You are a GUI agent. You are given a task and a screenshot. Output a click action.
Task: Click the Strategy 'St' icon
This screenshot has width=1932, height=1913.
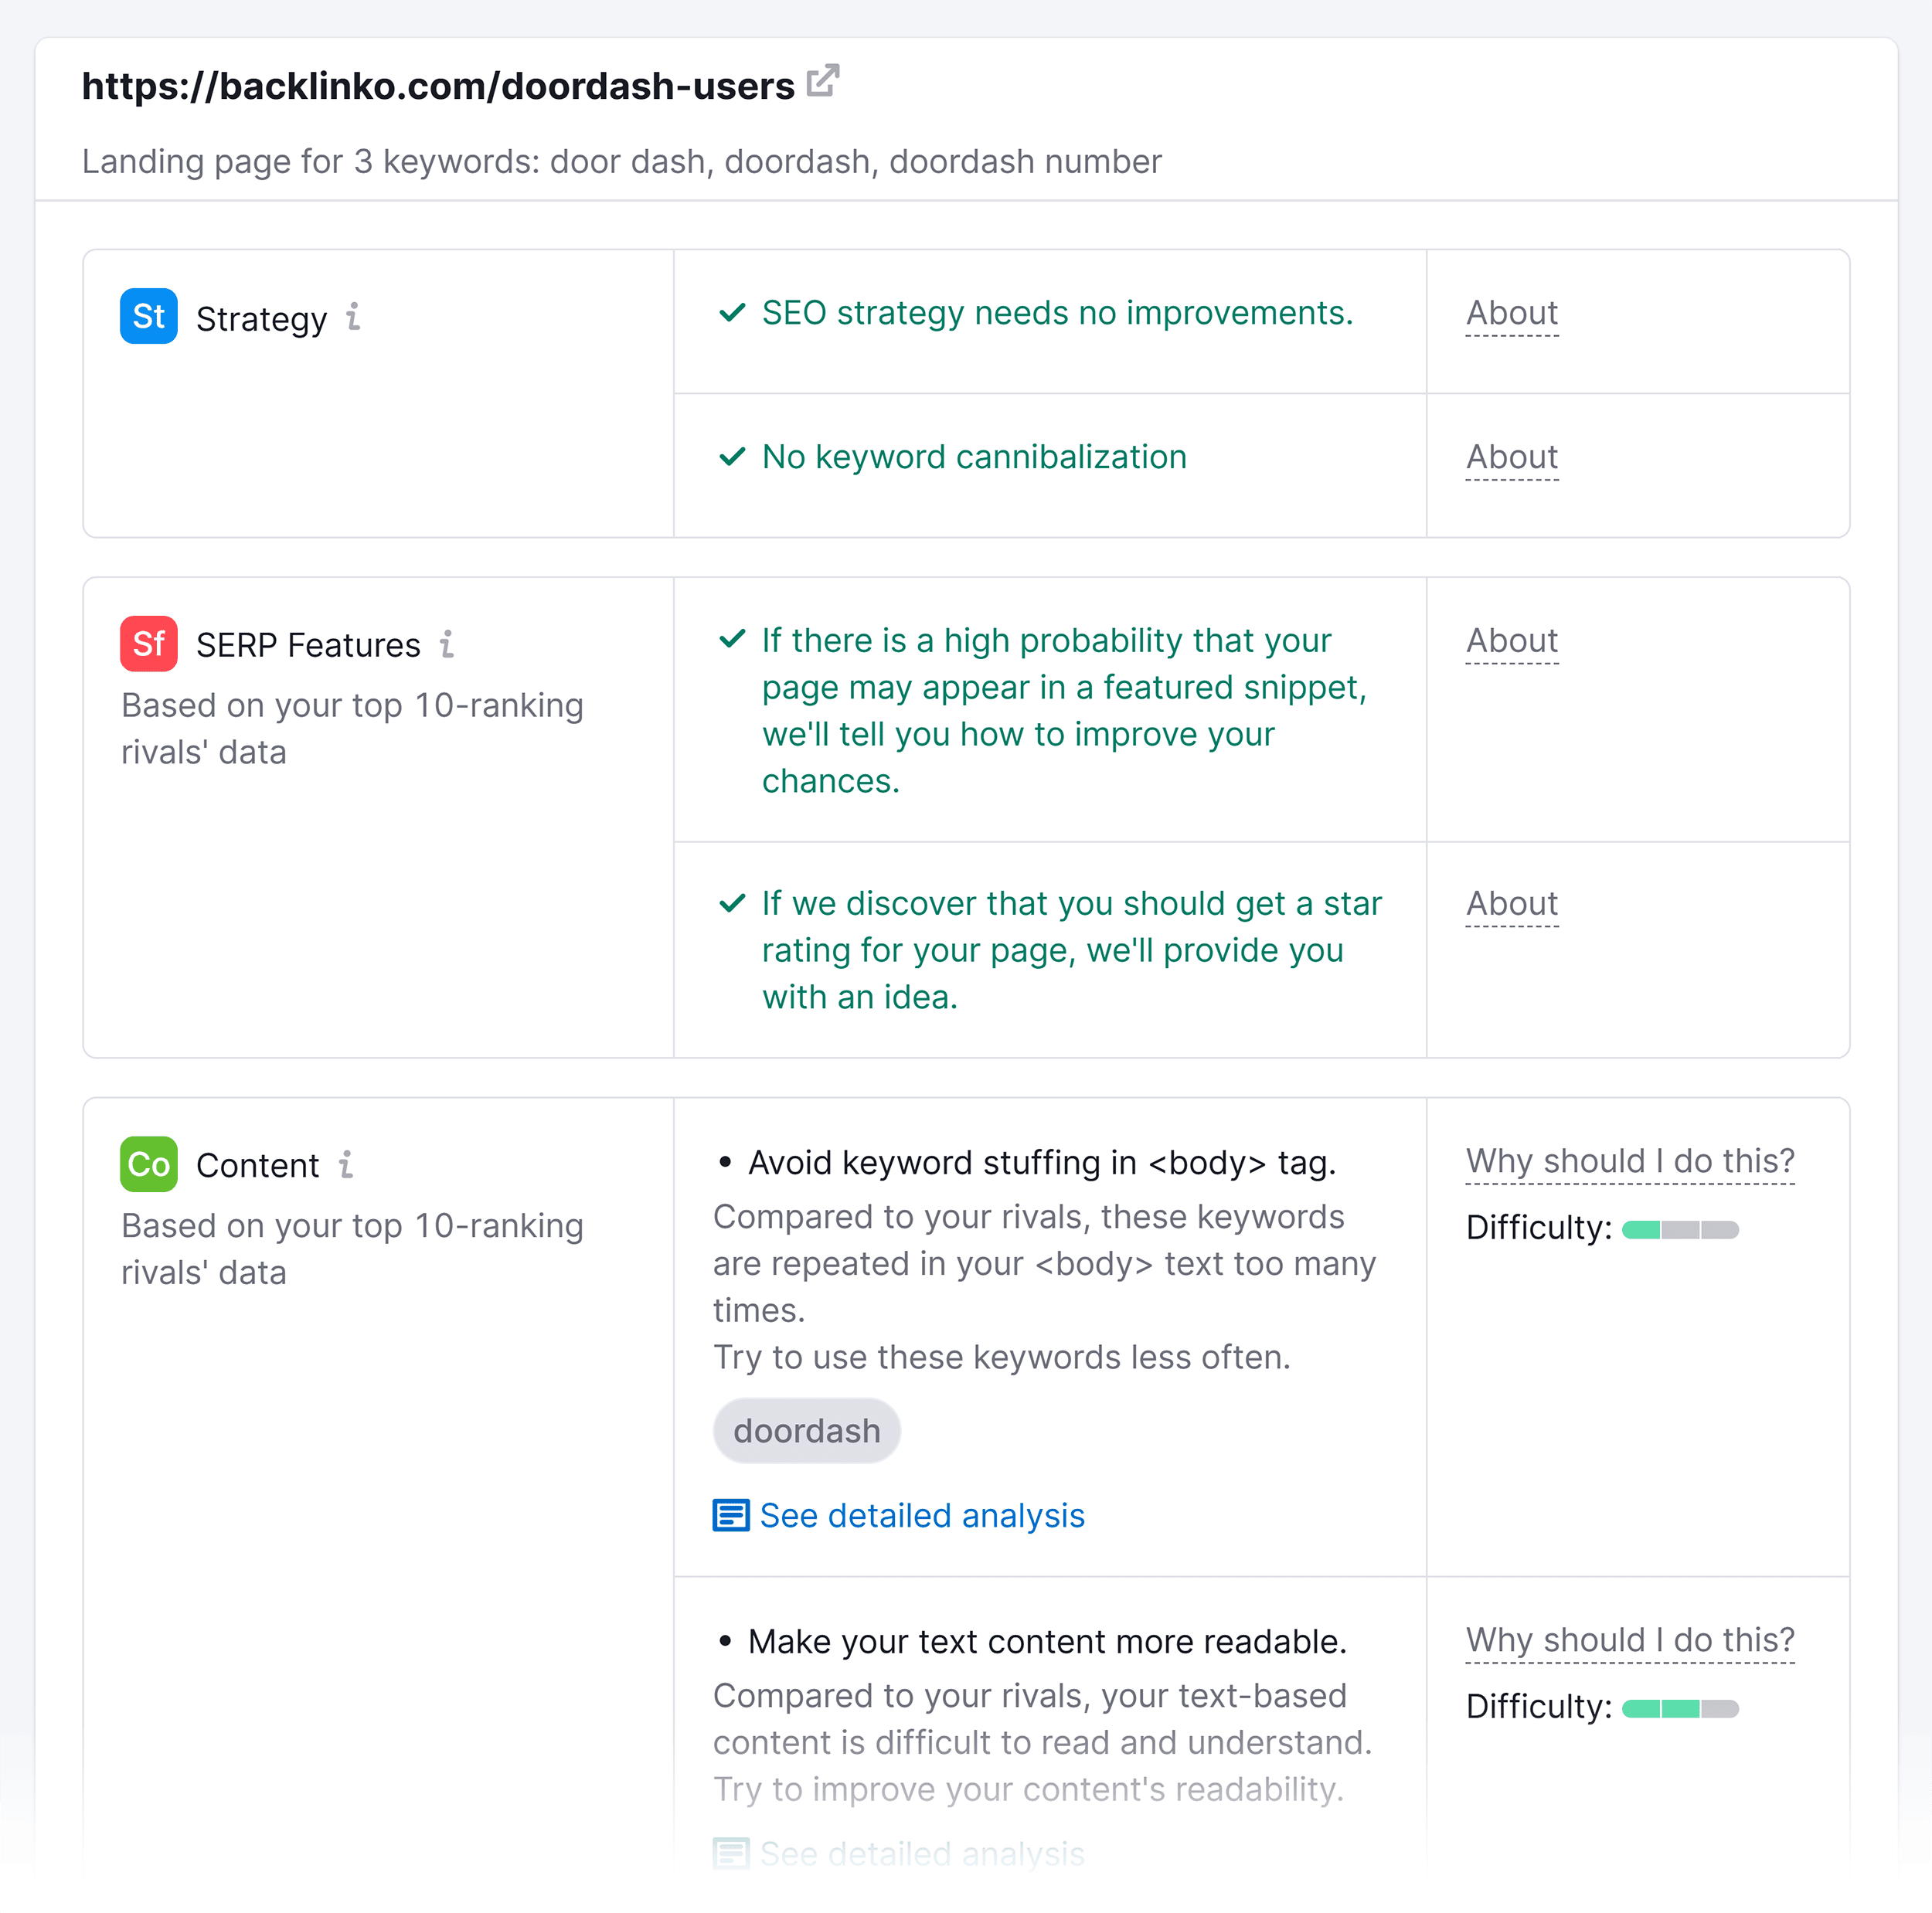(149, 317)
